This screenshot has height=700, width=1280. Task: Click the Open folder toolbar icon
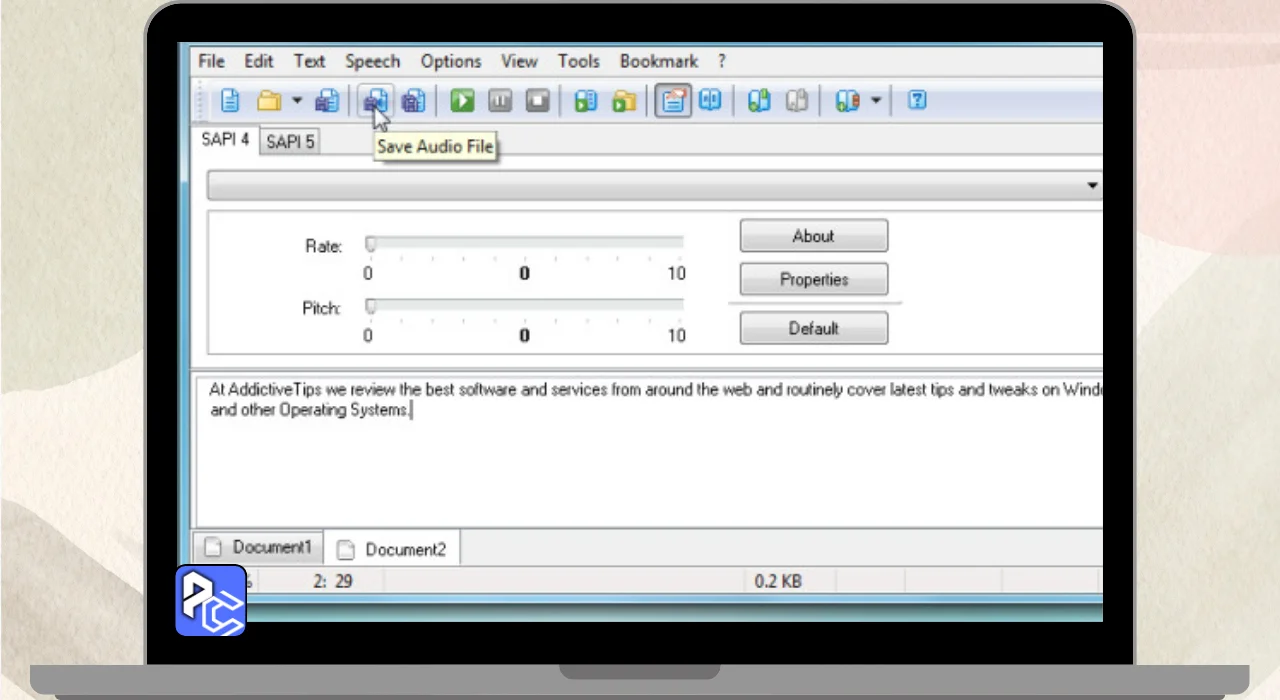point(269,100)
